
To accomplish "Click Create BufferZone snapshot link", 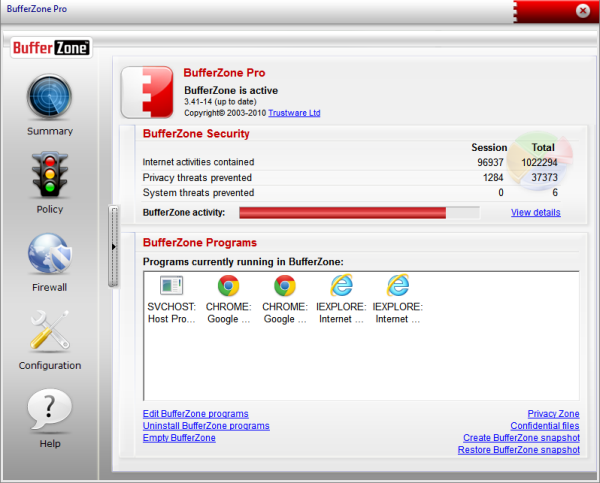I will point(521,437).
